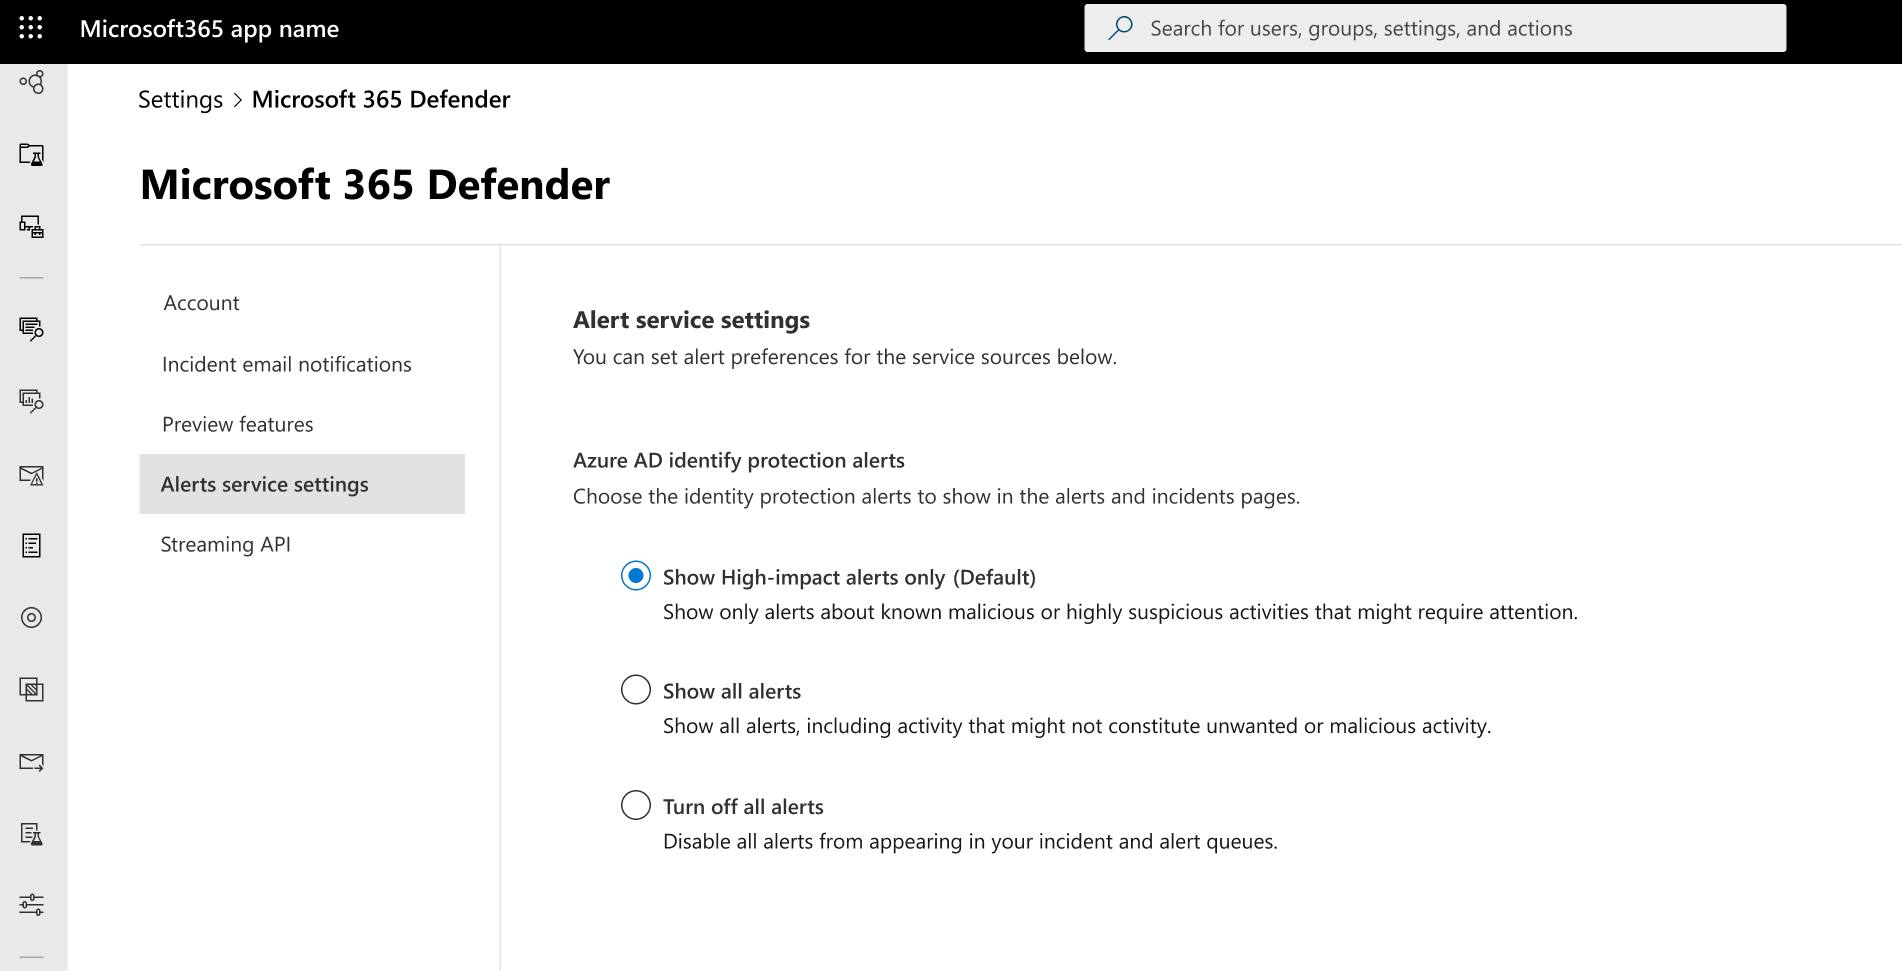Click the 'Microsoft 365 Defender' page title
The width and height of the screenshot is (1902, 971).
[375, 184]
